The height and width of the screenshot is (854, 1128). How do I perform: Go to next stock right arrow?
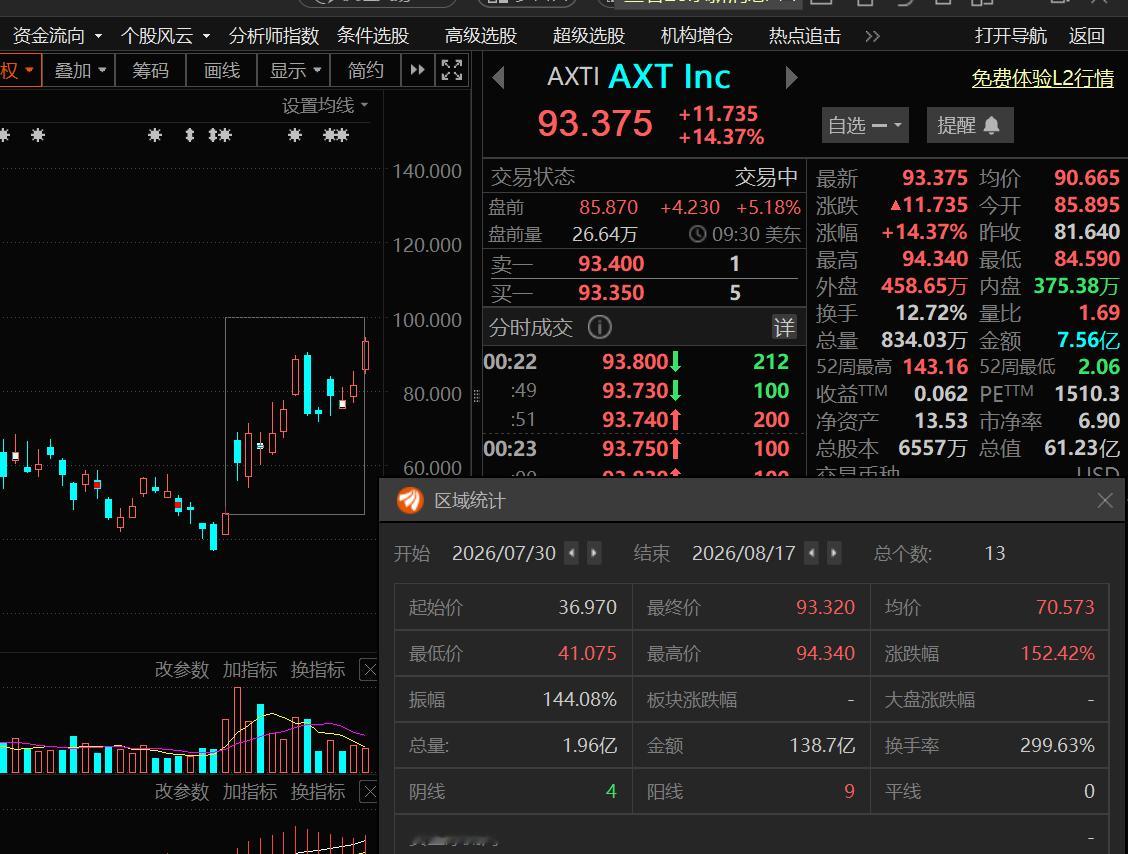point(791,77)
